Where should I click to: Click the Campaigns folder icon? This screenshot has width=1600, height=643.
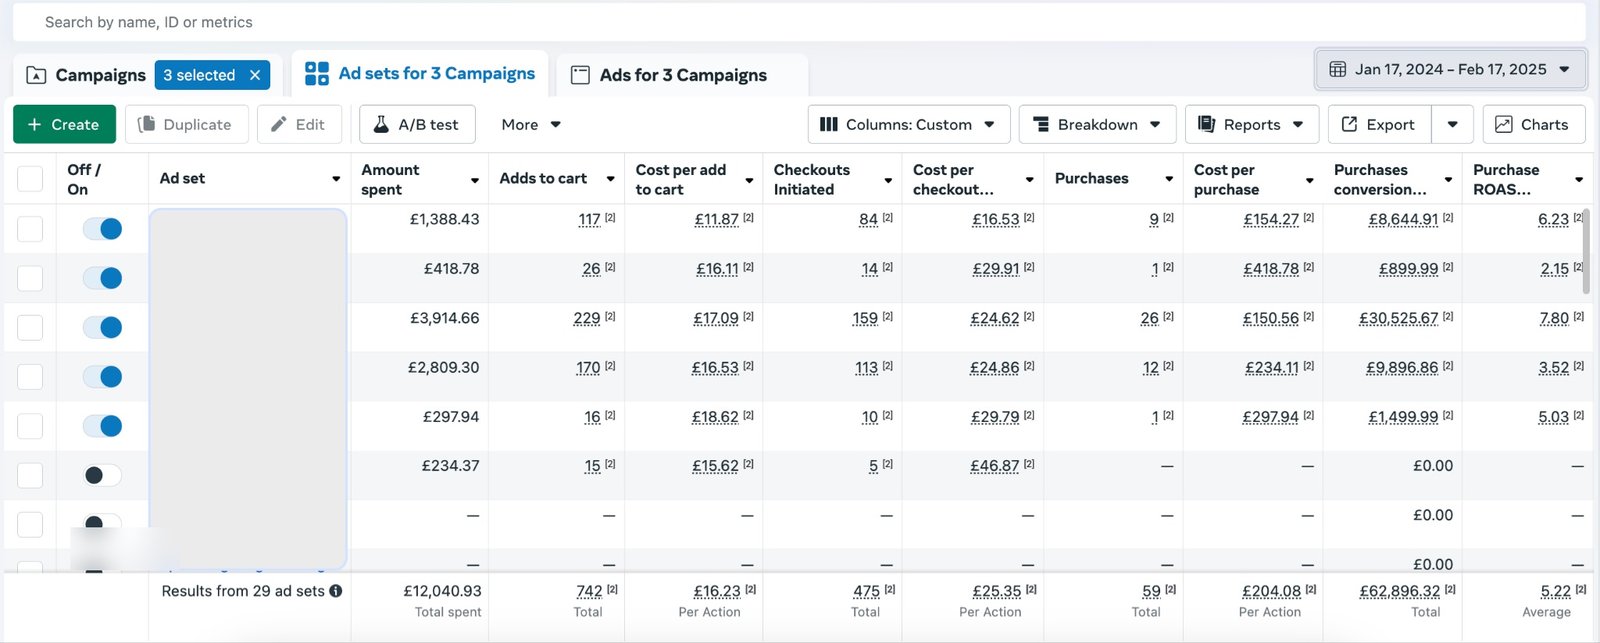pos(36,75)
